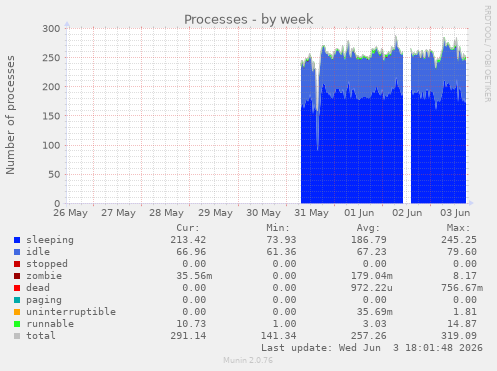Viewport: 497px width, 371px height.
Task: Click the '150' y-axis tick label
Action: click(x=51, y=116)
